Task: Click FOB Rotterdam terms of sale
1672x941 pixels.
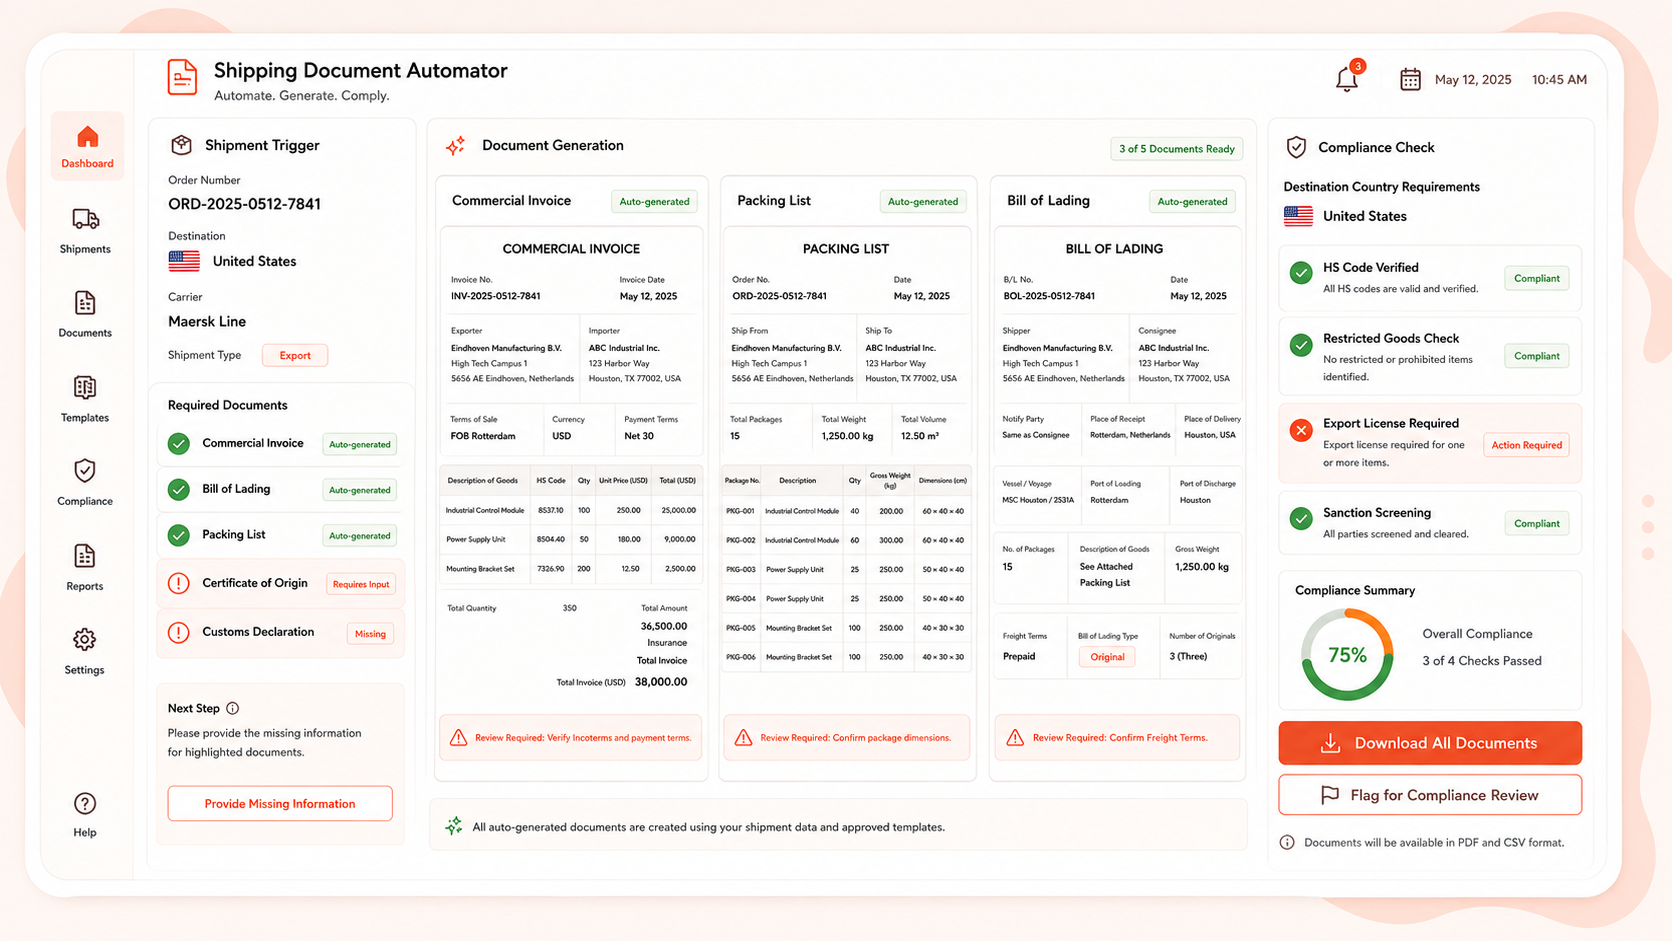Action: pos(483,436)
